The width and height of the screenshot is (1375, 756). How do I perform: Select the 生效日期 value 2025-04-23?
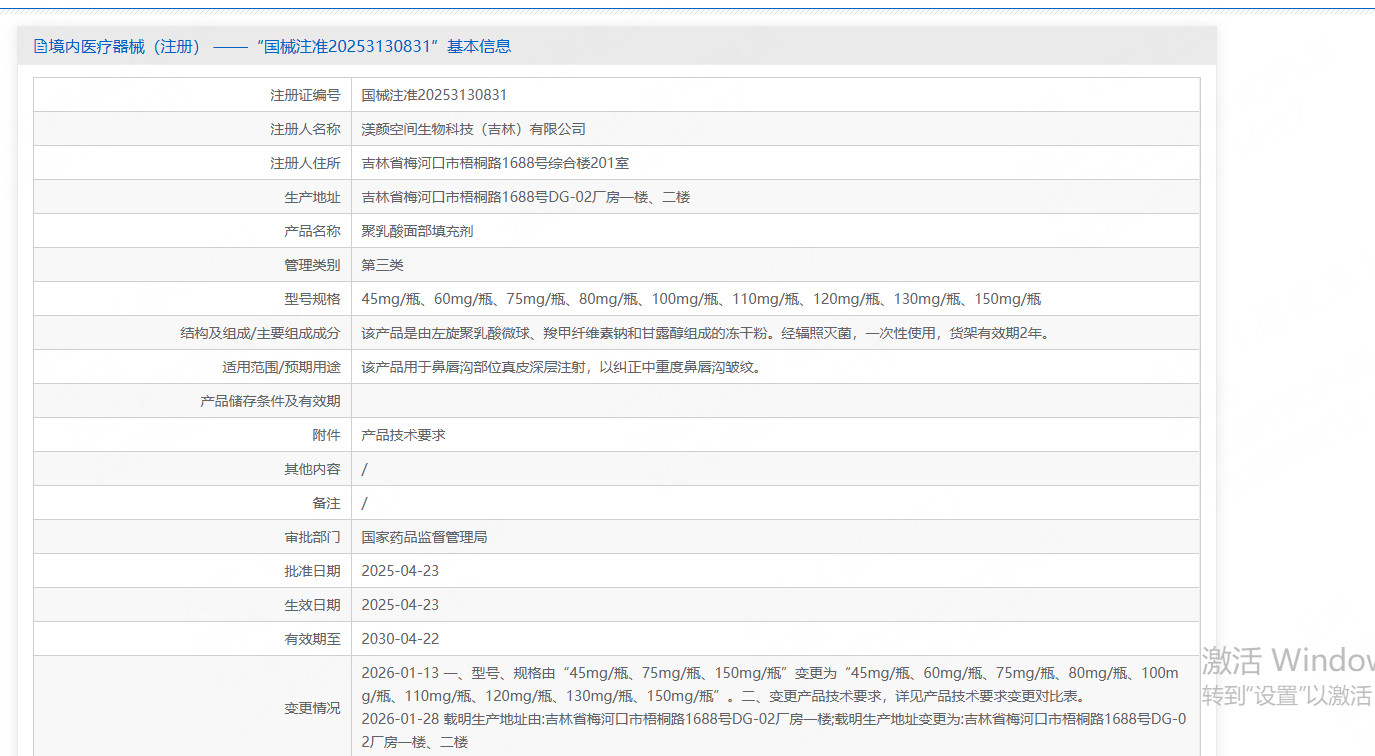click(400, 605)
